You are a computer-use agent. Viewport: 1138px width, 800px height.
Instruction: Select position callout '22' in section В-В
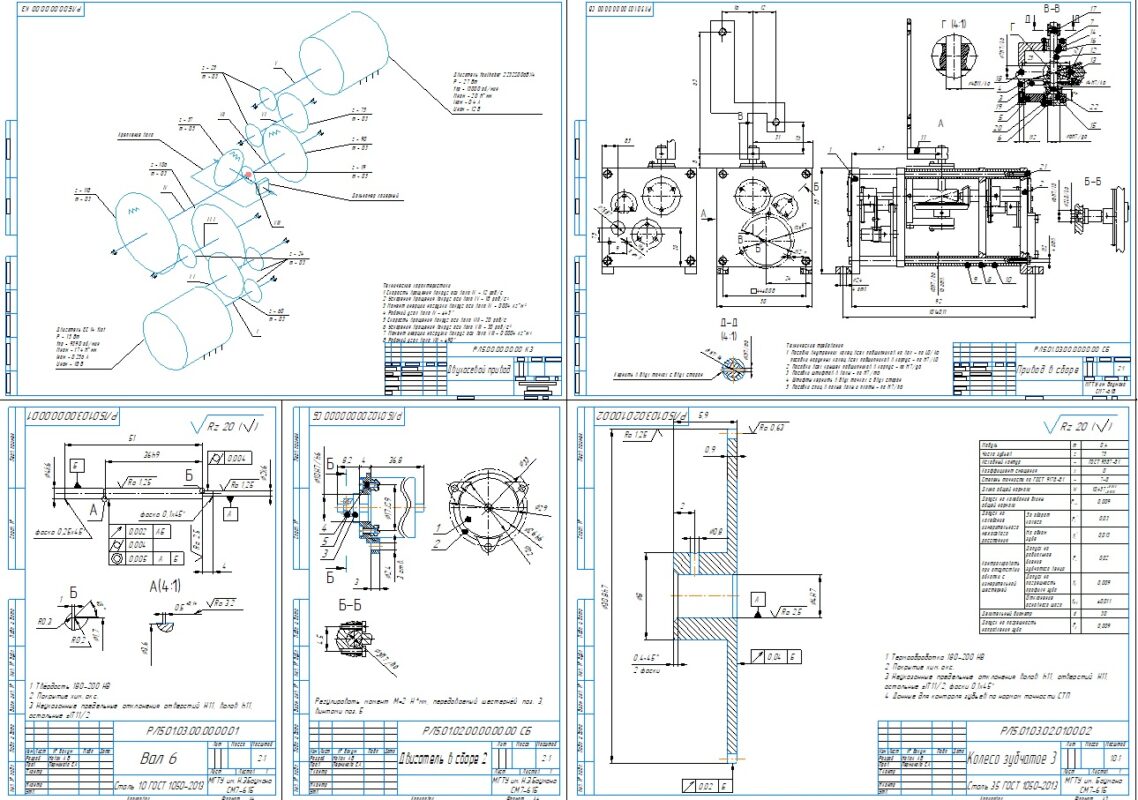(x=1094, y=107)
